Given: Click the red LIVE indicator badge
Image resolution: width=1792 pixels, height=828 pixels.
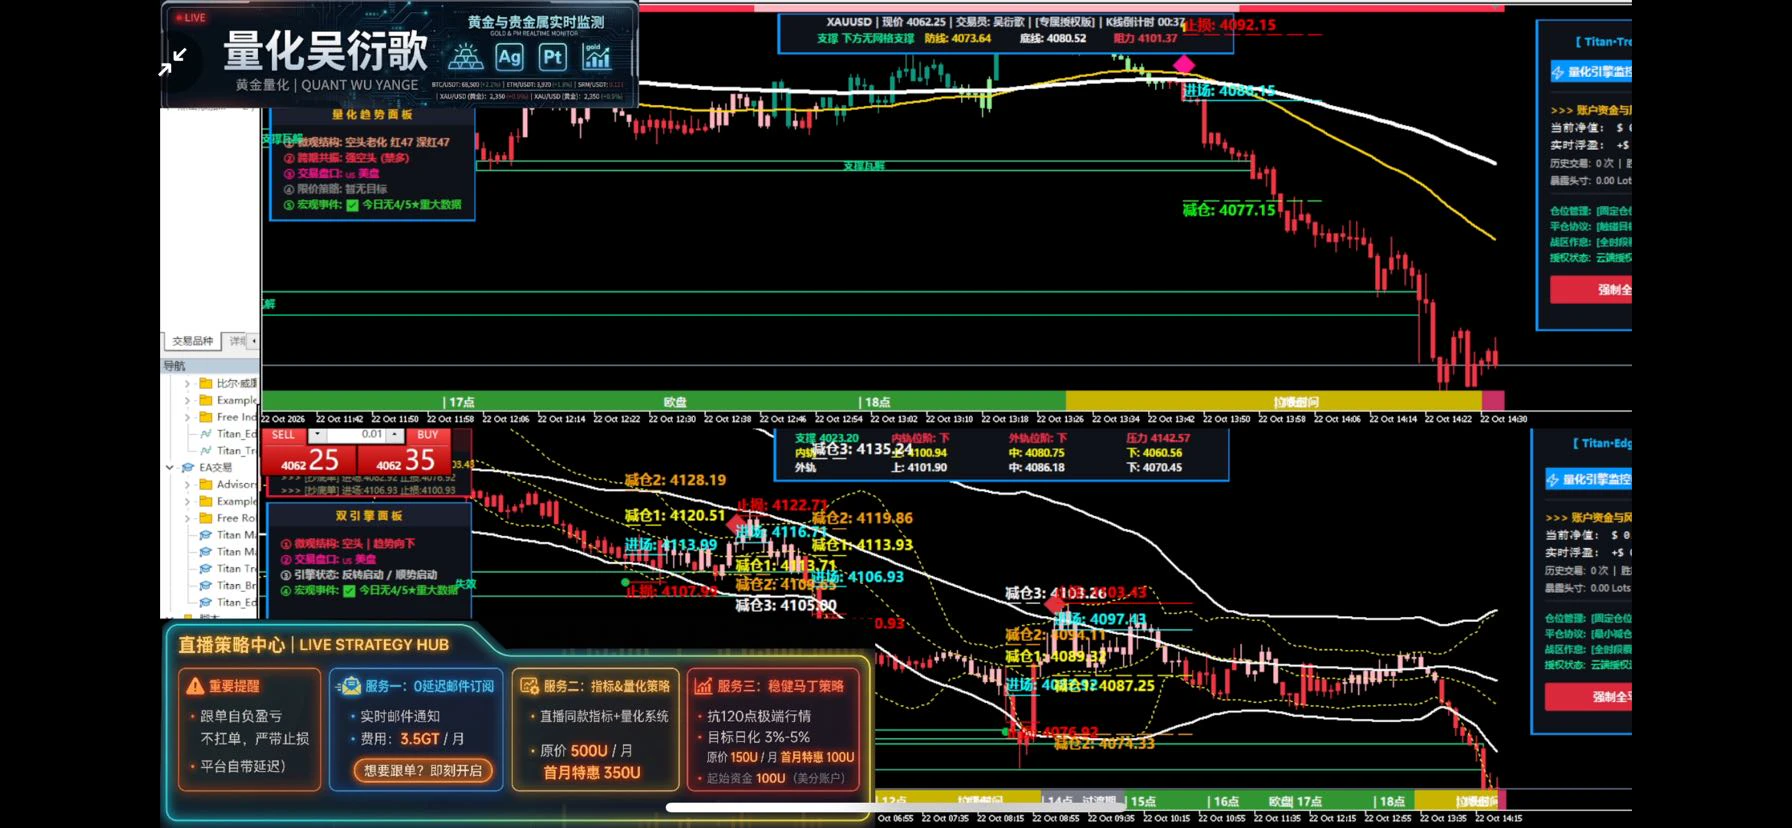Looking at the screenshot, I should 189,17.
